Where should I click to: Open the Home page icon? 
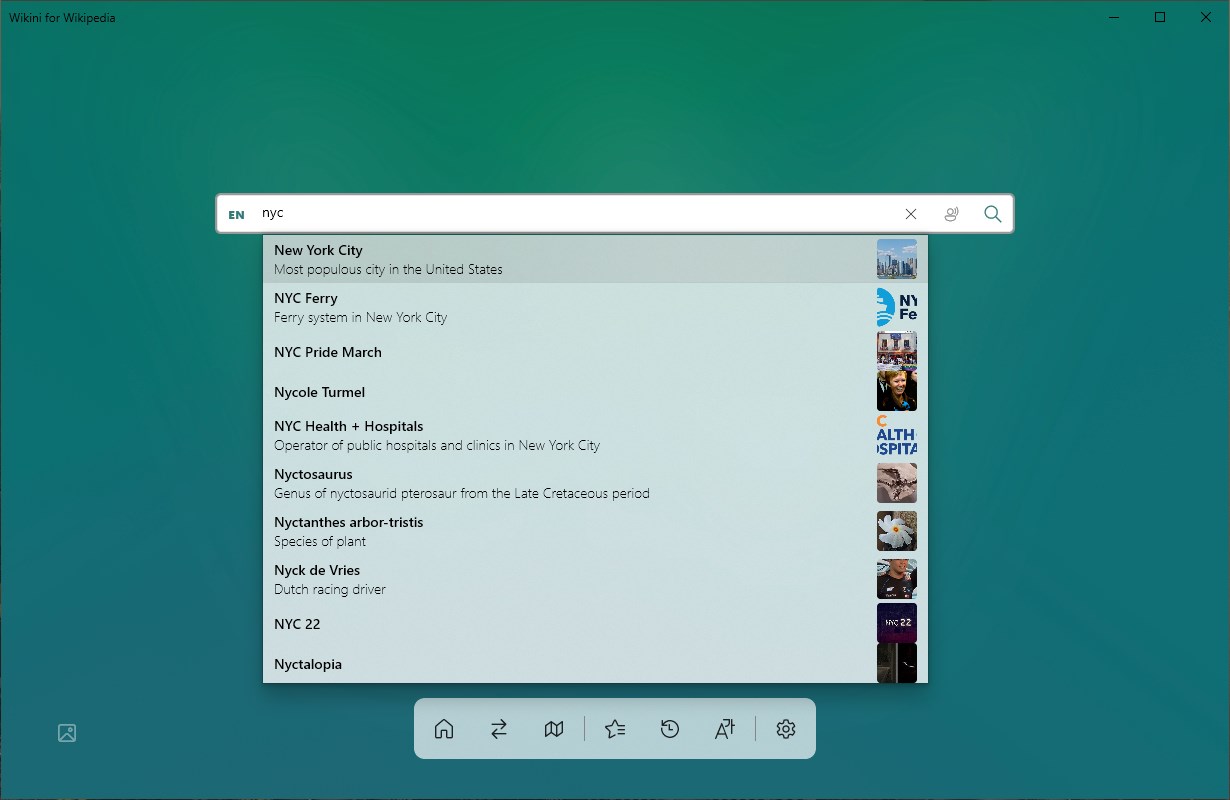(x=444, y=729)
